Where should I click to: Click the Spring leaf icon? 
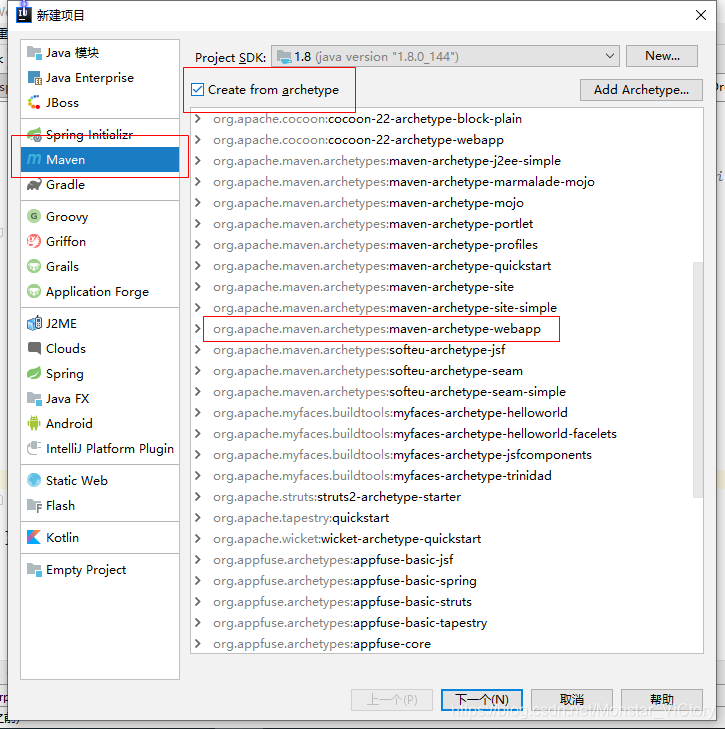pyautogui.click(x=34, y=373)
